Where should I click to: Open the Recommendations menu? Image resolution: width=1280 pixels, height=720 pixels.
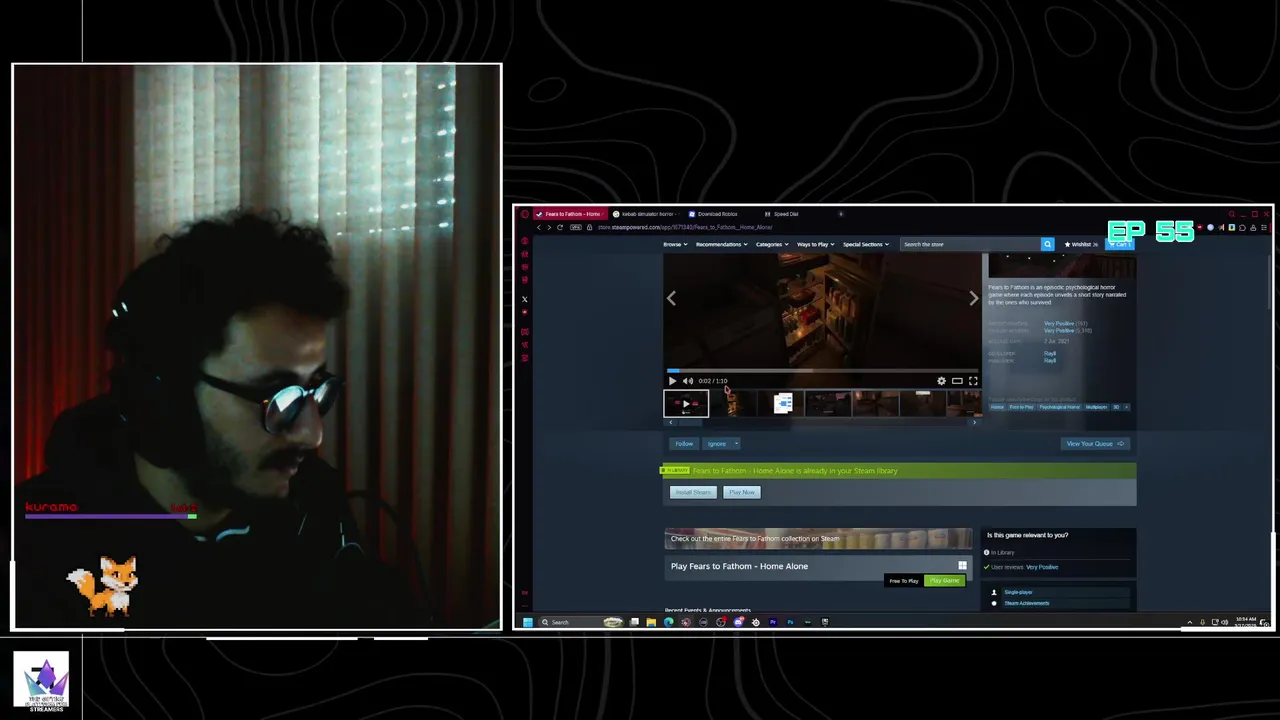(721, 244)
